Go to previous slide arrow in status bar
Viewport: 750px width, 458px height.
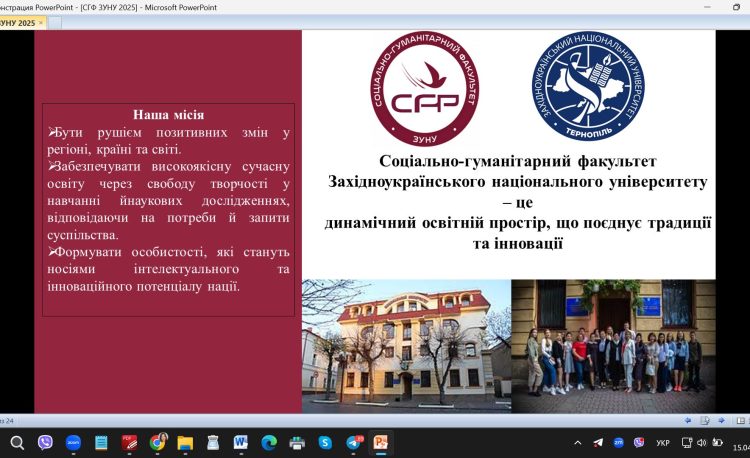coord(688,421)
